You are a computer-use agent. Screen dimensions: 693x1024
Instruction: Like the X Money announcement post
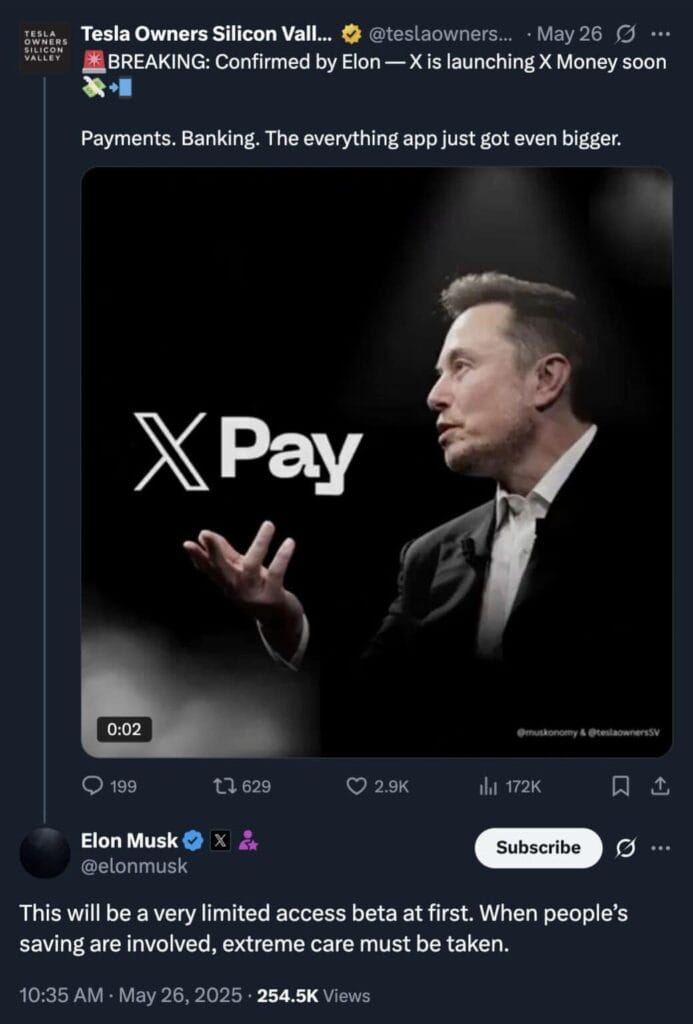357,786
